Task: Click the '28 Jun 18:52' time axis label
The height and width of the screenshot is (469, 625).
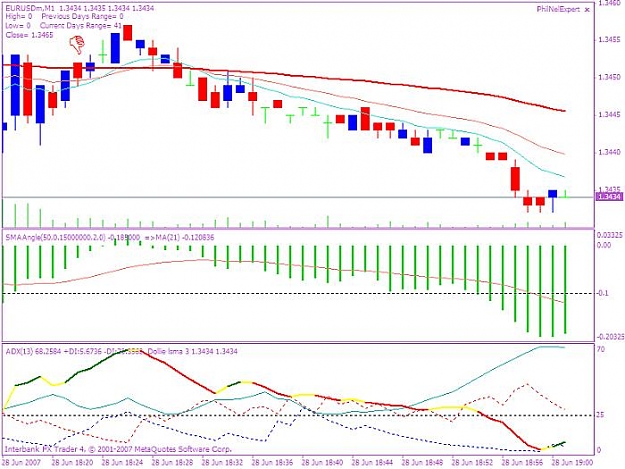Action: pyautogui.click(x=473, y=463)
